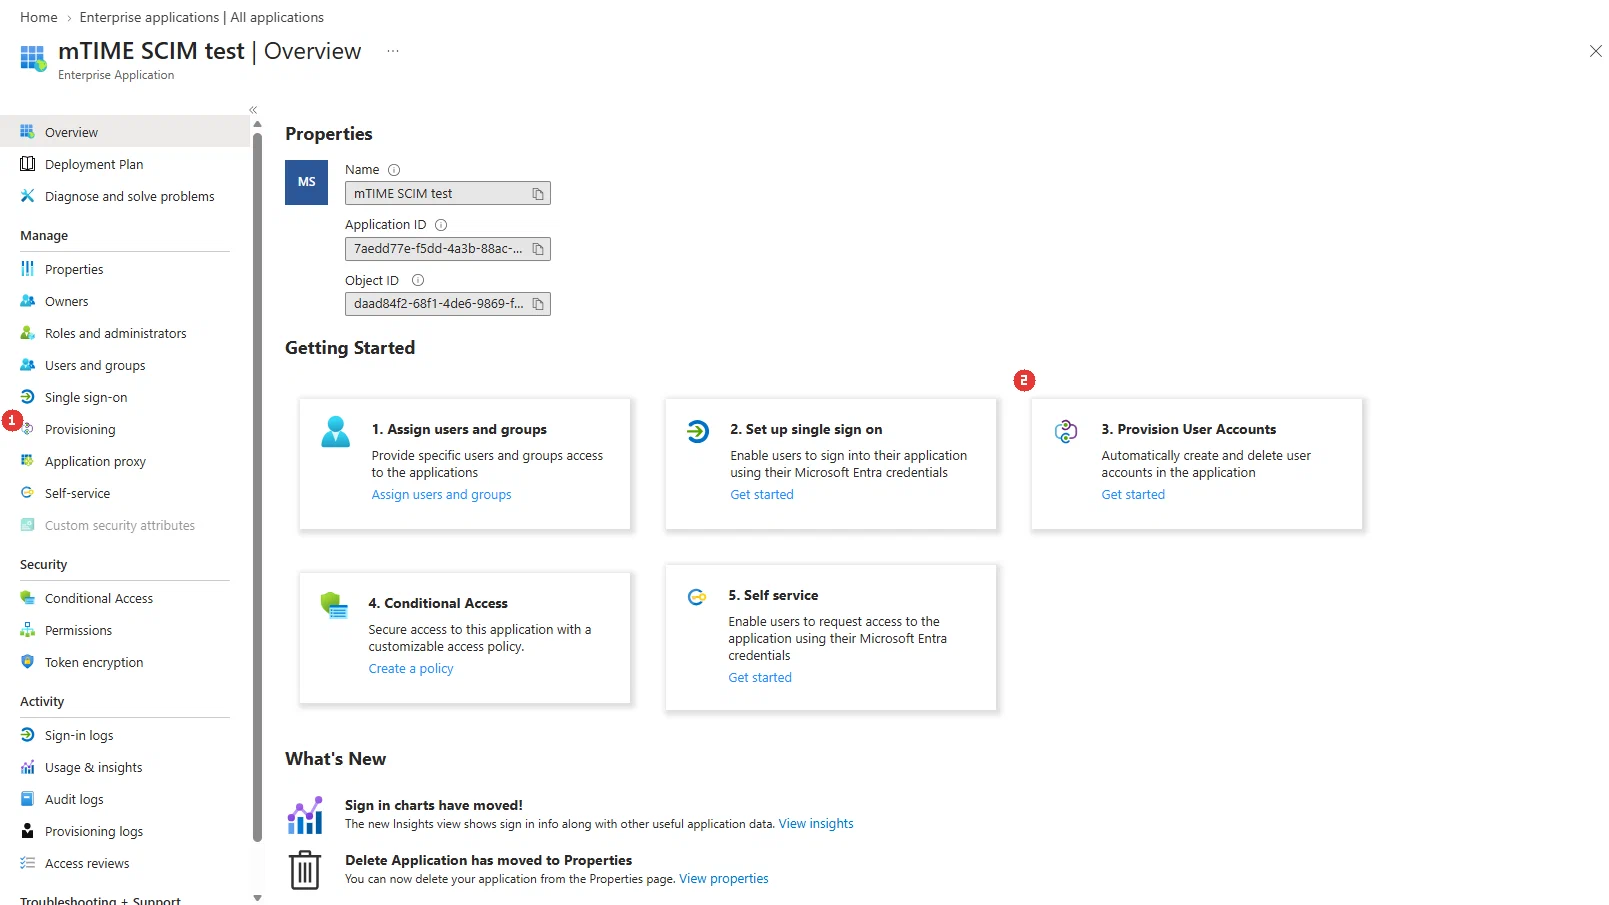Close the Overview blade
Viewport: 1609px width, 905px height.
[1595, 51]
